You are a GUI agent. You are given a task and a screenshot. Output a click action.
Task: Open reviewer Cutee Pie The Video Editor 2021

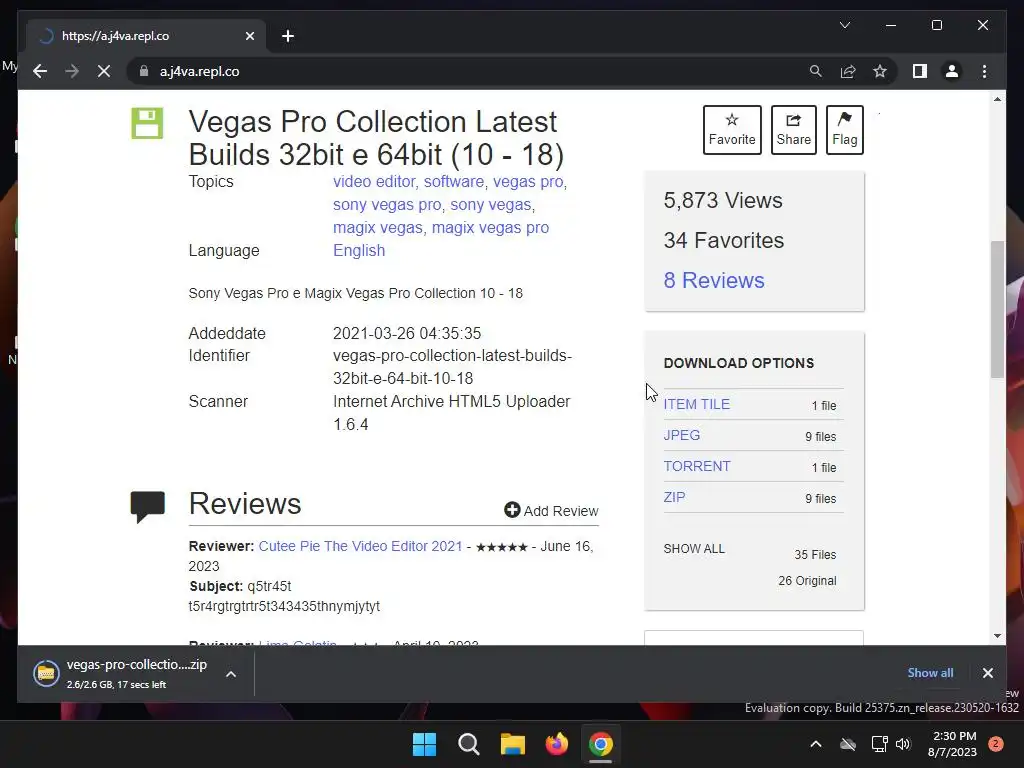click(360, 546)
